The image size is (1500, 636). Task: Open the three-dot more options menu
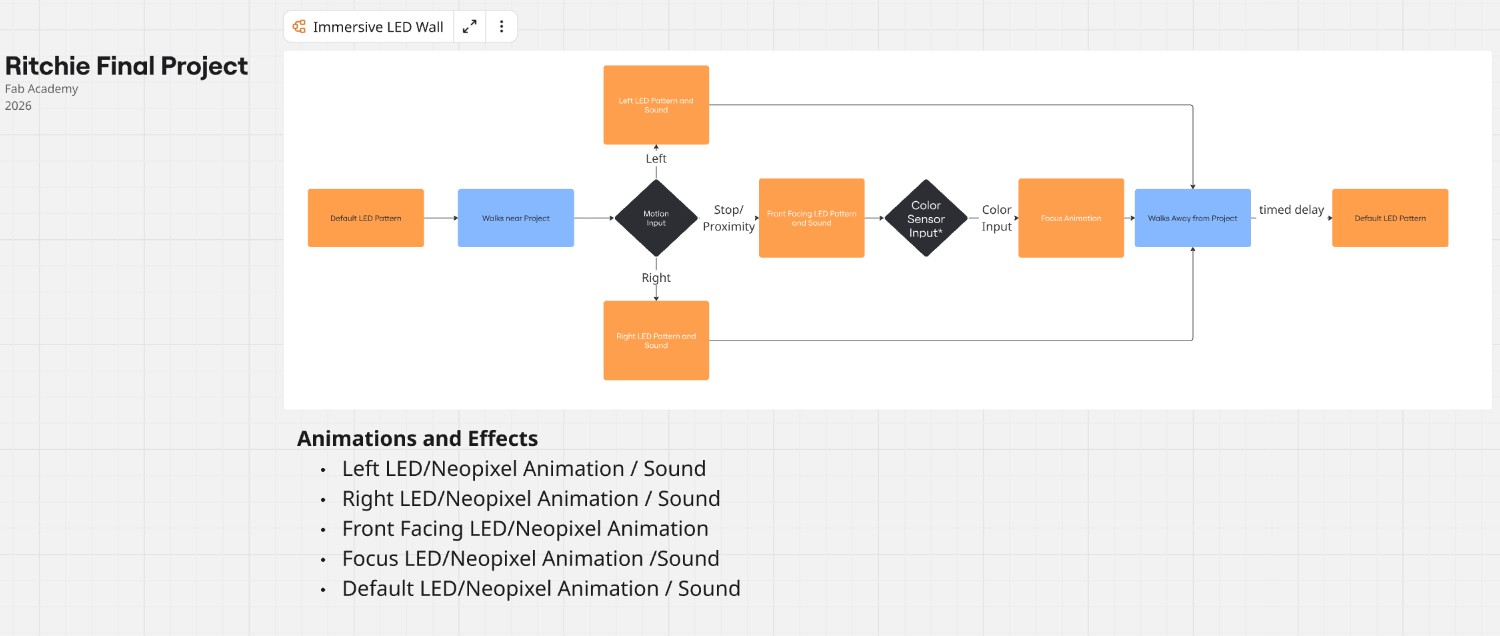501,27
